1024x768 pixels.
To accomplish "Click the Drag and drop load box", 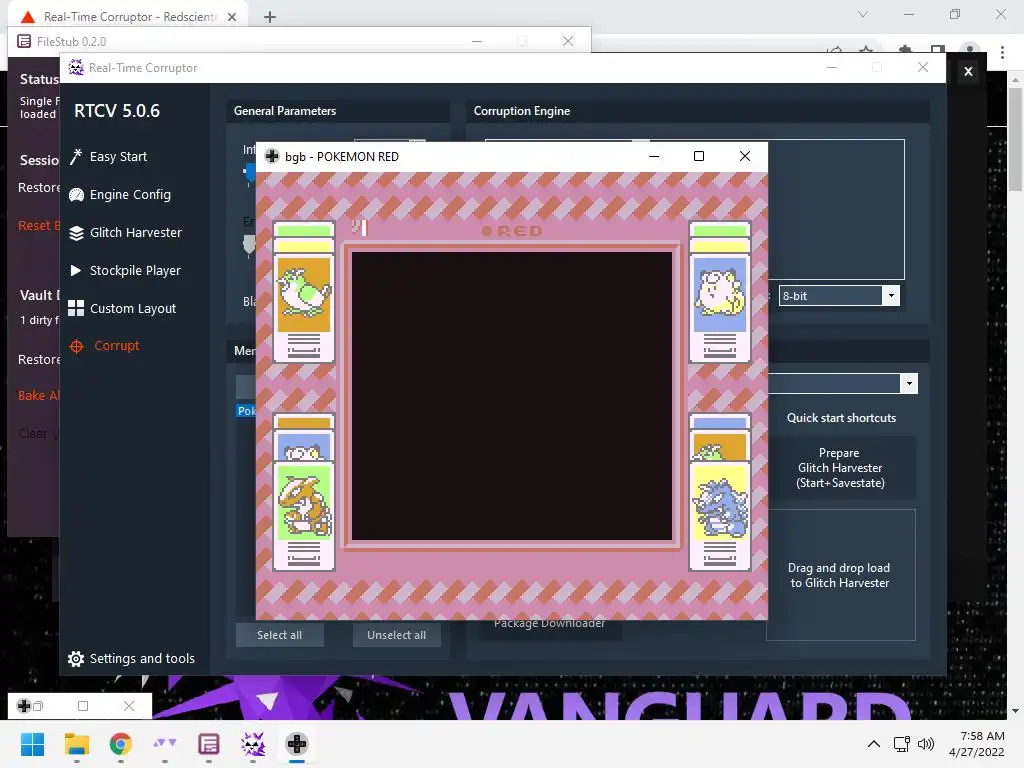I will point(840,575).
